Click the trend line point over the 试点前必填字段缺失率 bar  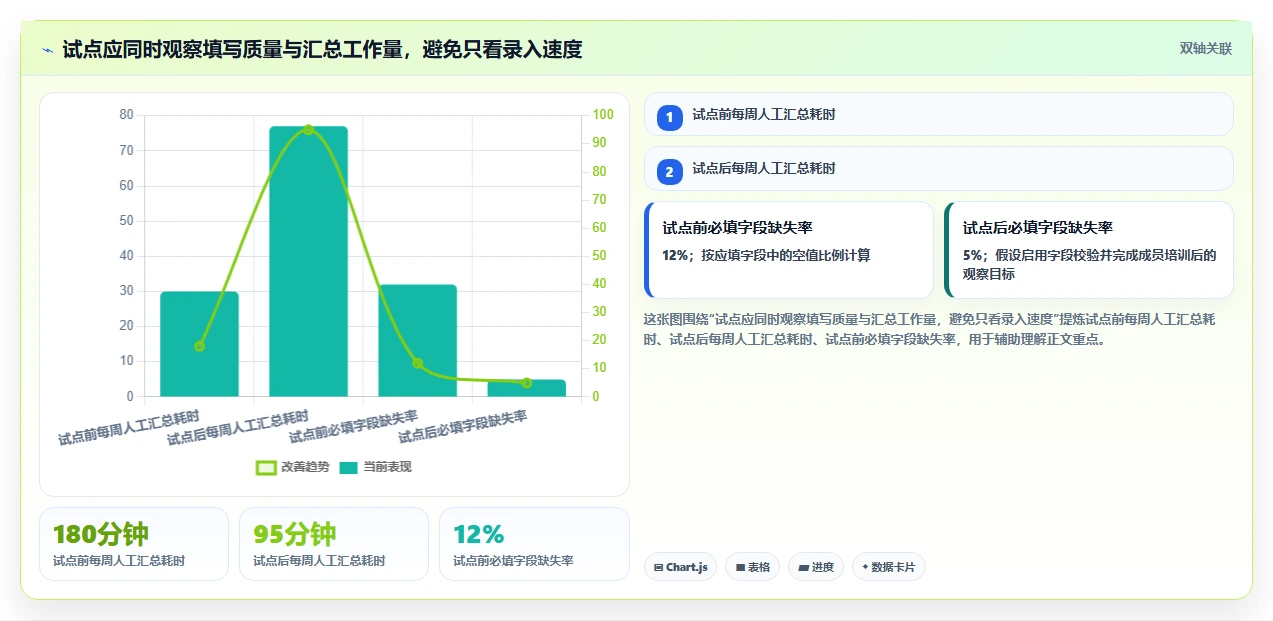[x=417, y=363]
